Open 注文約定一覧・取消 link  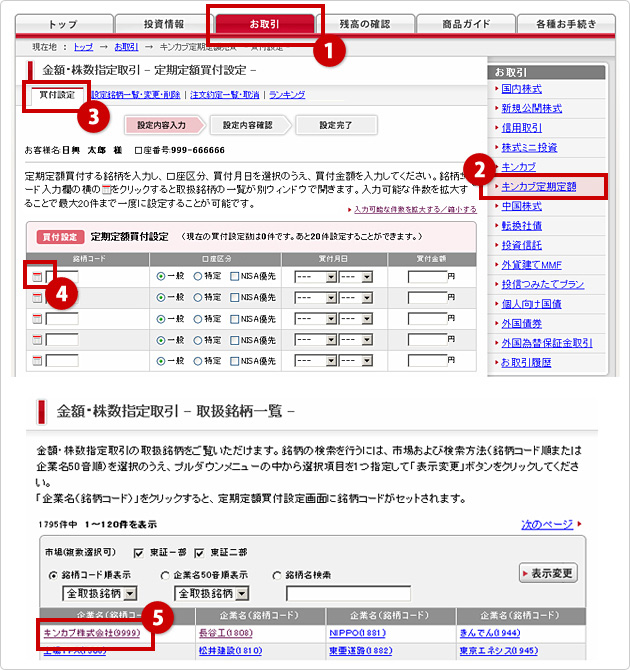tap(224, 95)
